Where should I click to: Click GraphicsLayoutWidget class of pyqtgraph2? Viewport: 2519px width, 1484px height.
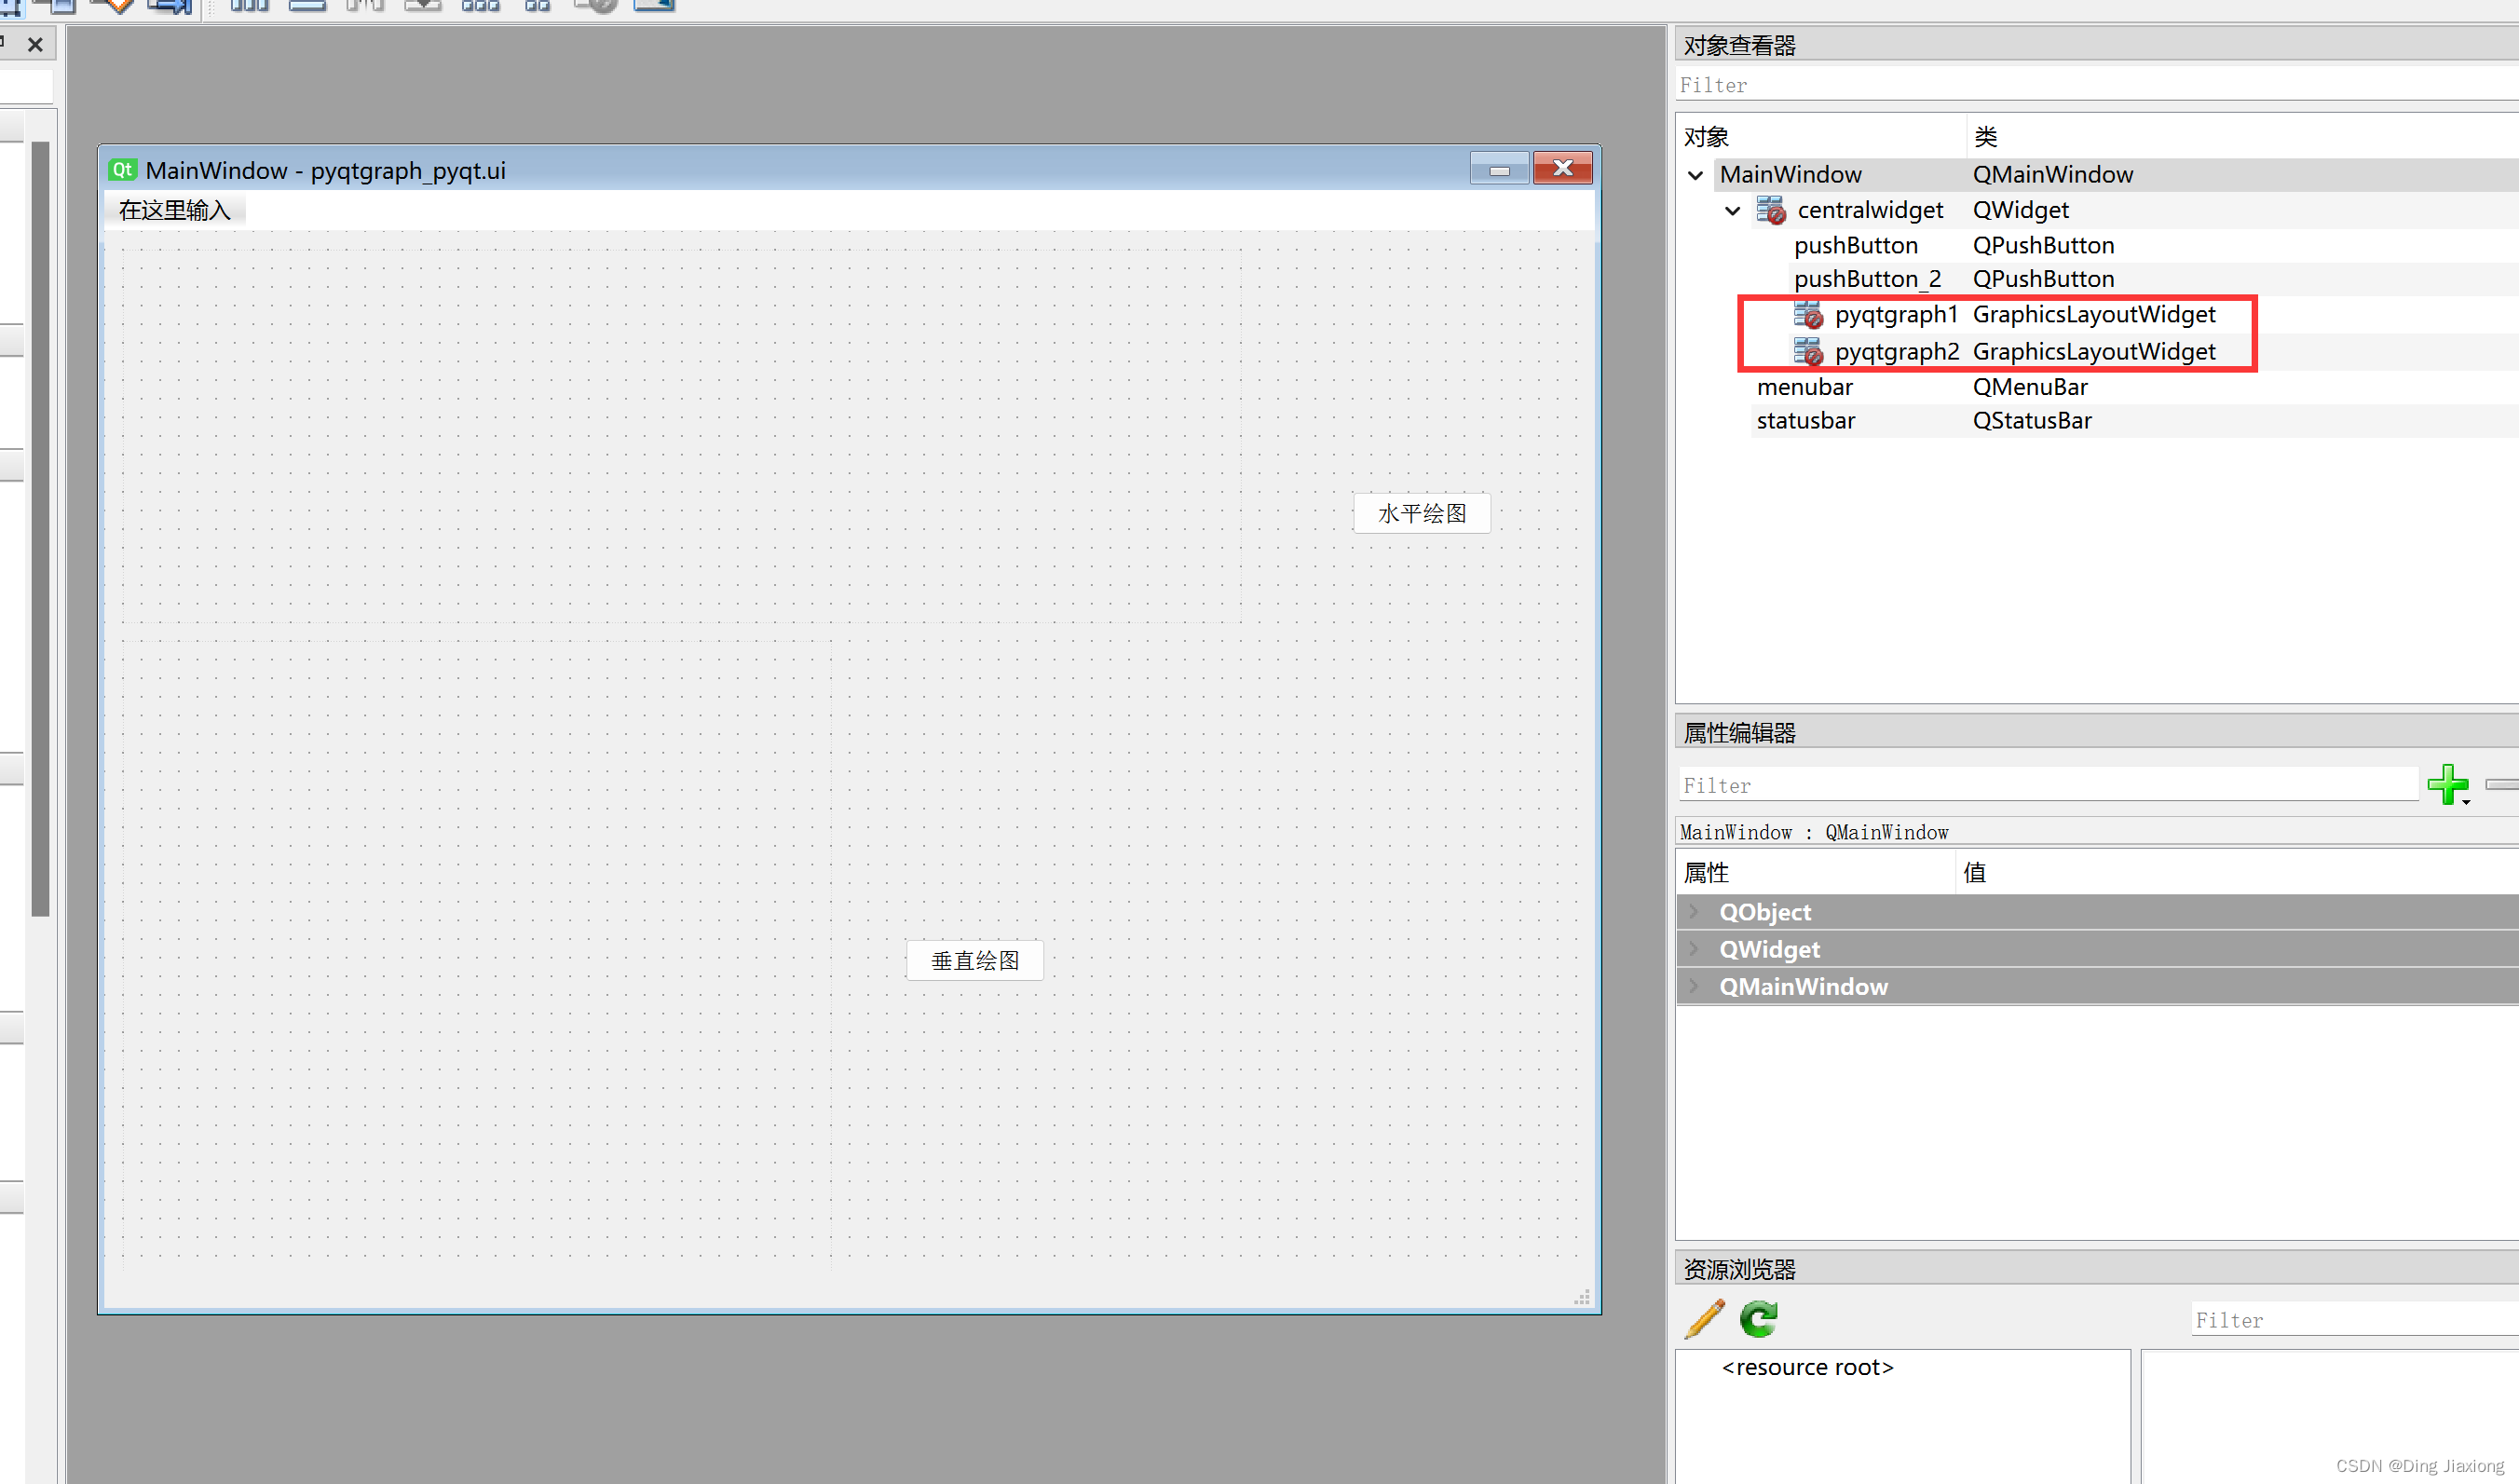[x=2094, y=351]
